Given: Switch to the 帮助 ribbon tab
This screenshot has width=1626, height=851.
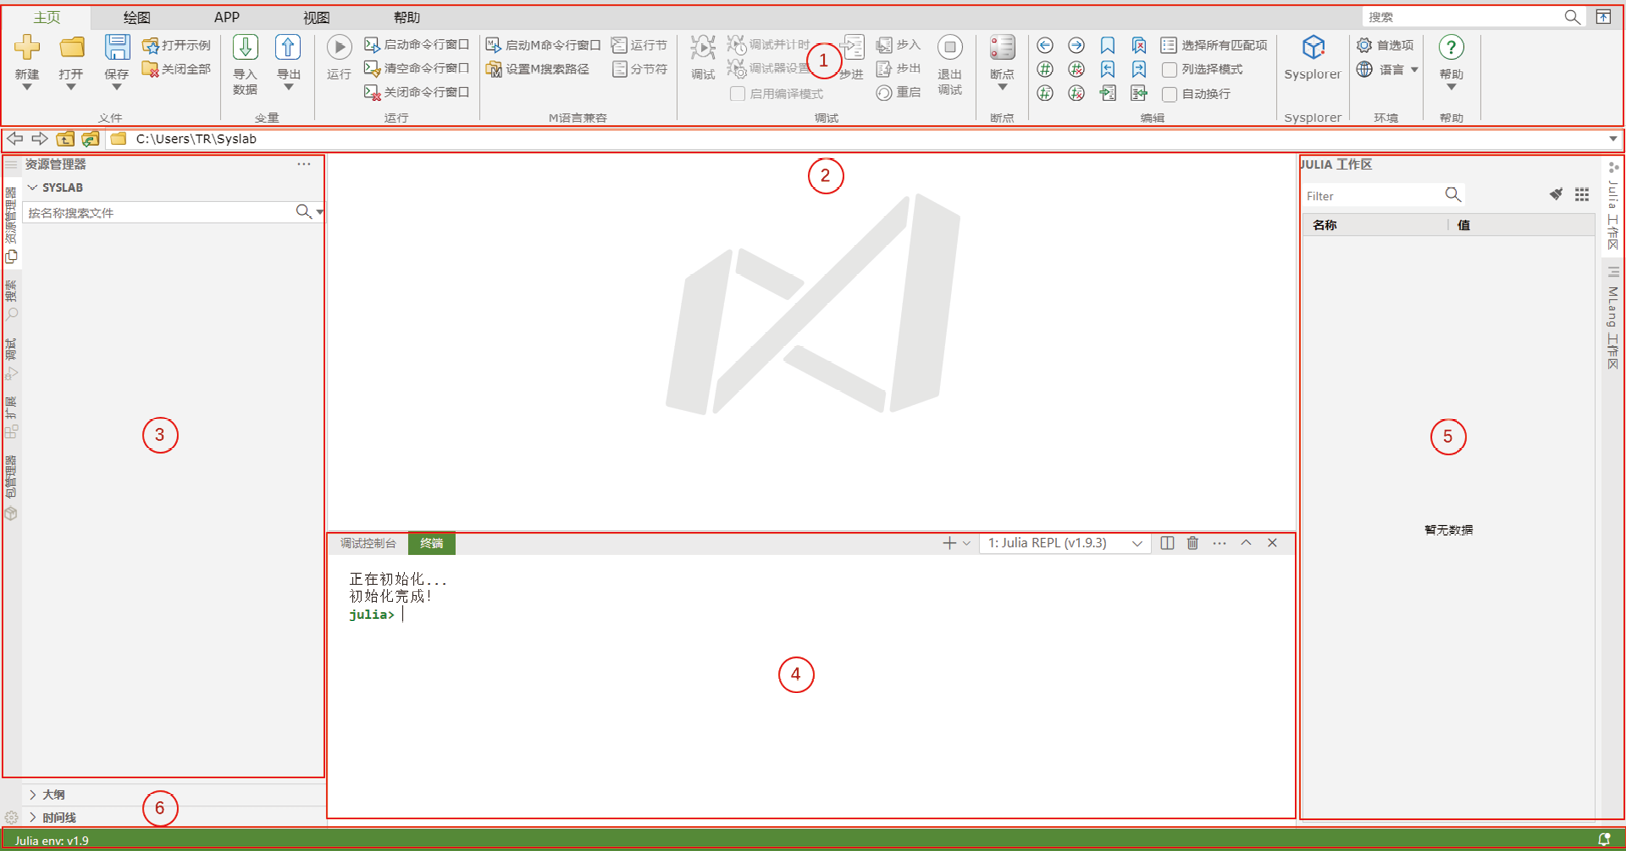Looking at the screenshot, I should 407,18.
